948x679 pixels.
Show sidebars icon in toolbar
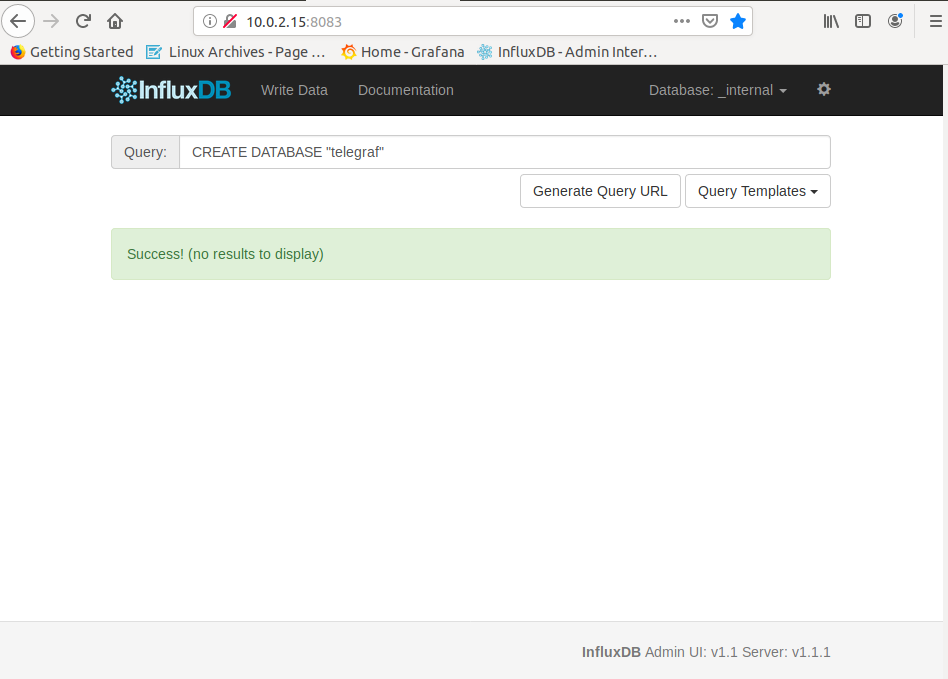tap(863, 21)
